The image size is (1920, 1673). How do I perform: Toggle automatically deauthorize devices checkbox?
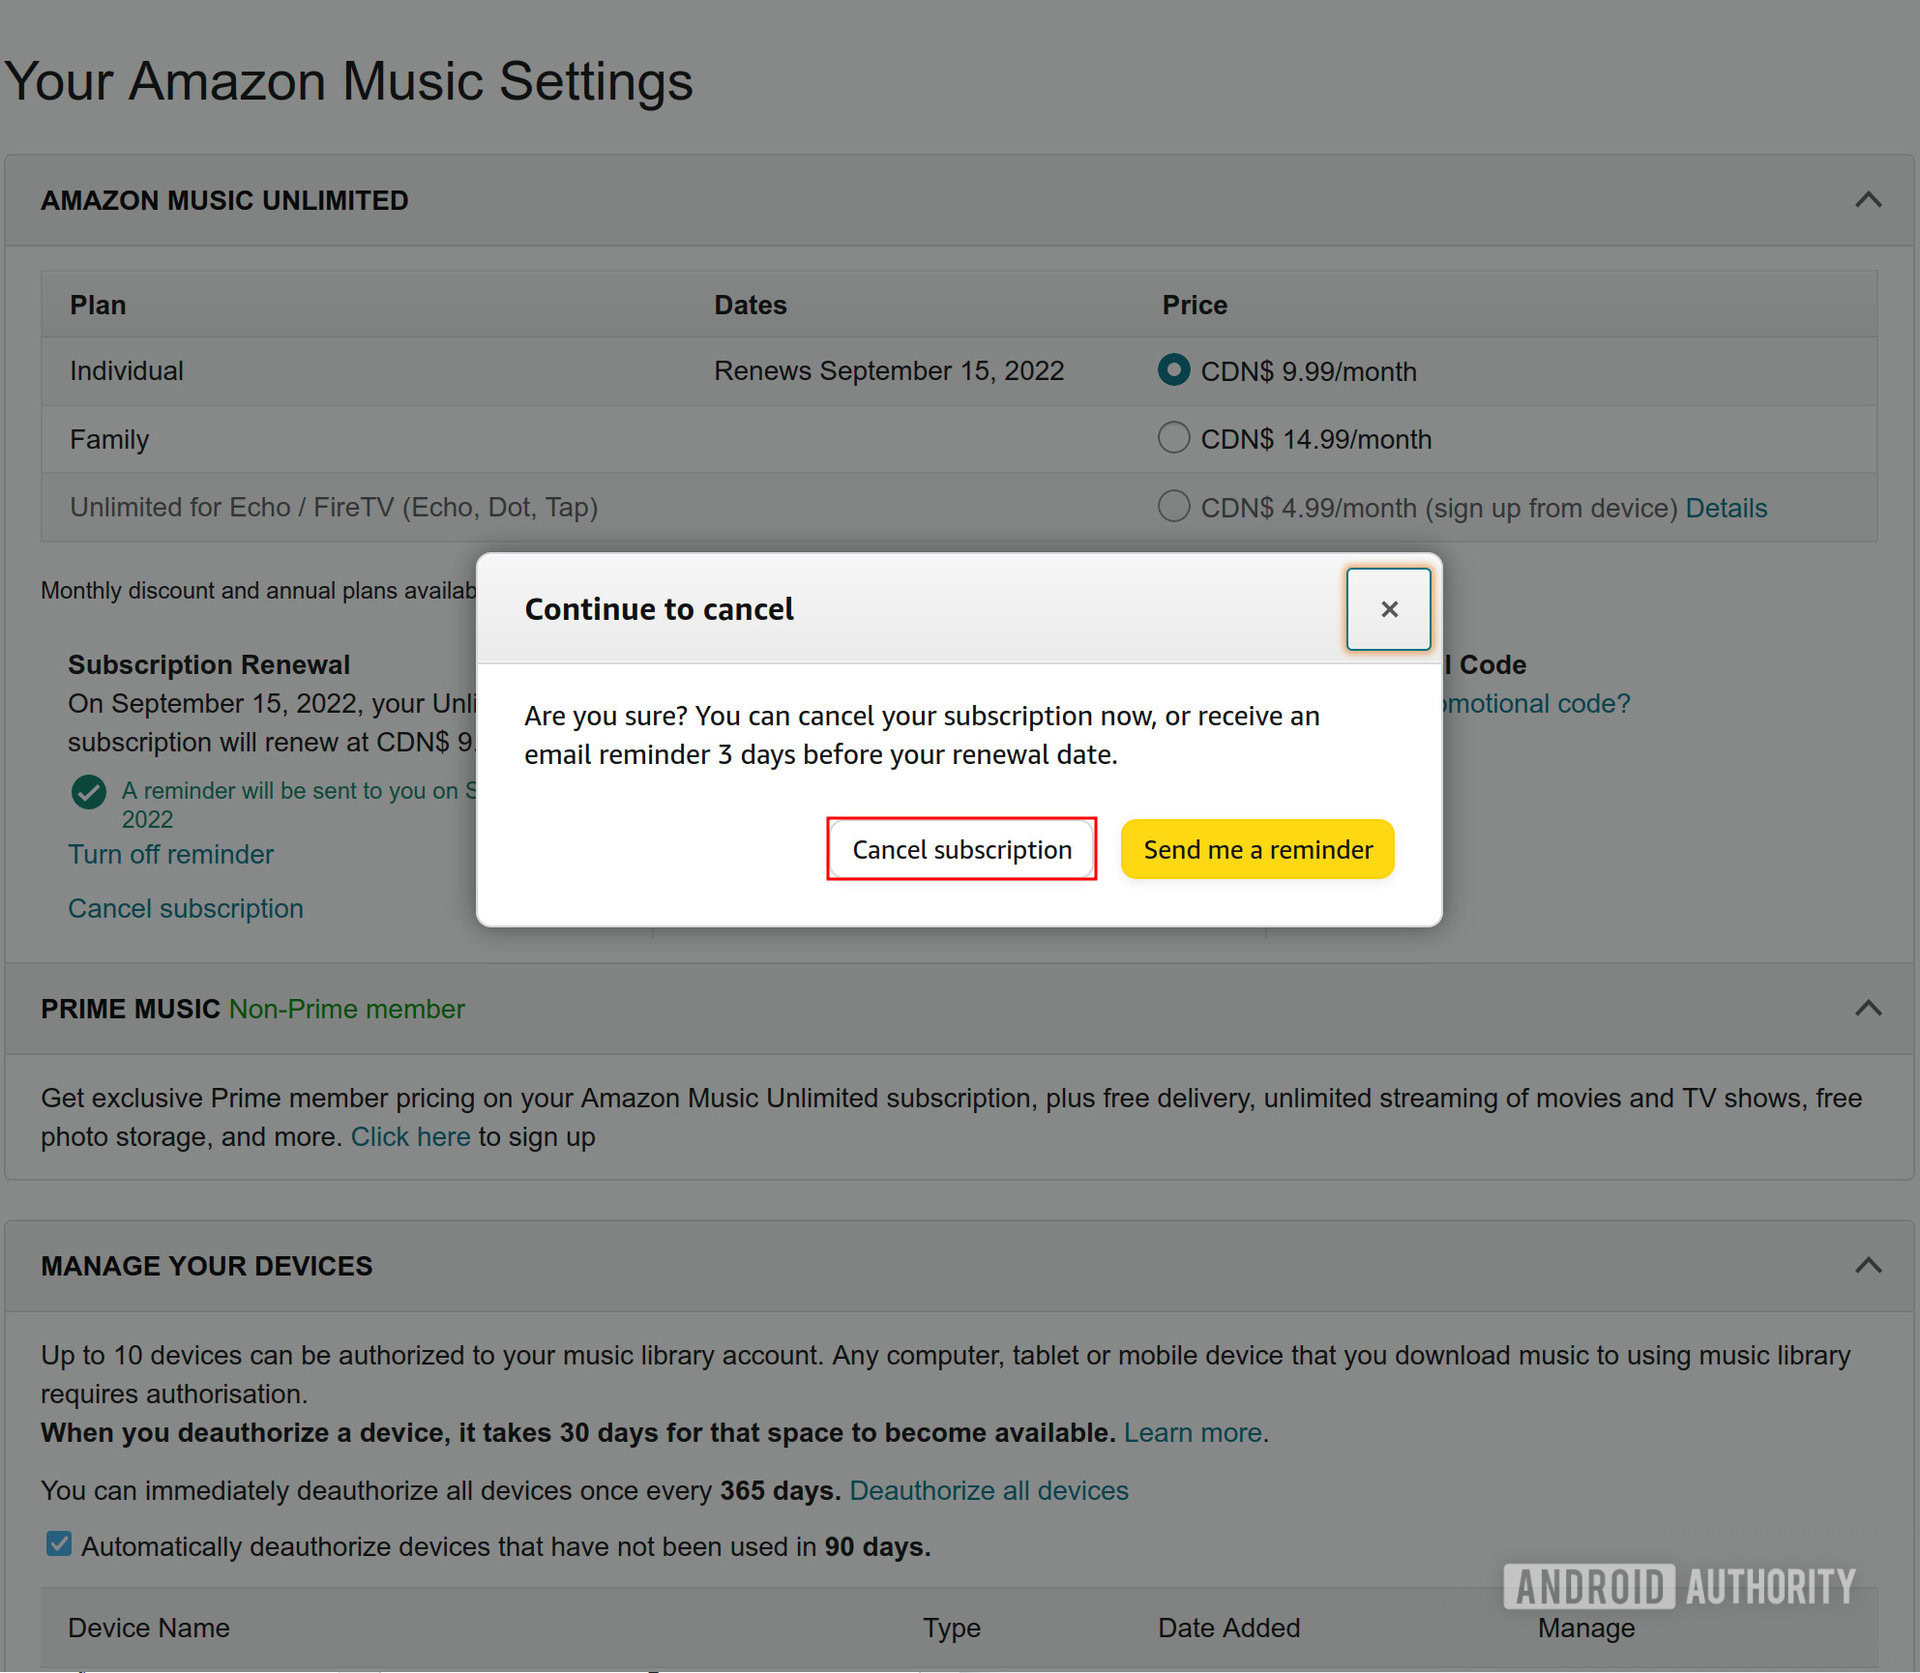(x=59, y=1544)
